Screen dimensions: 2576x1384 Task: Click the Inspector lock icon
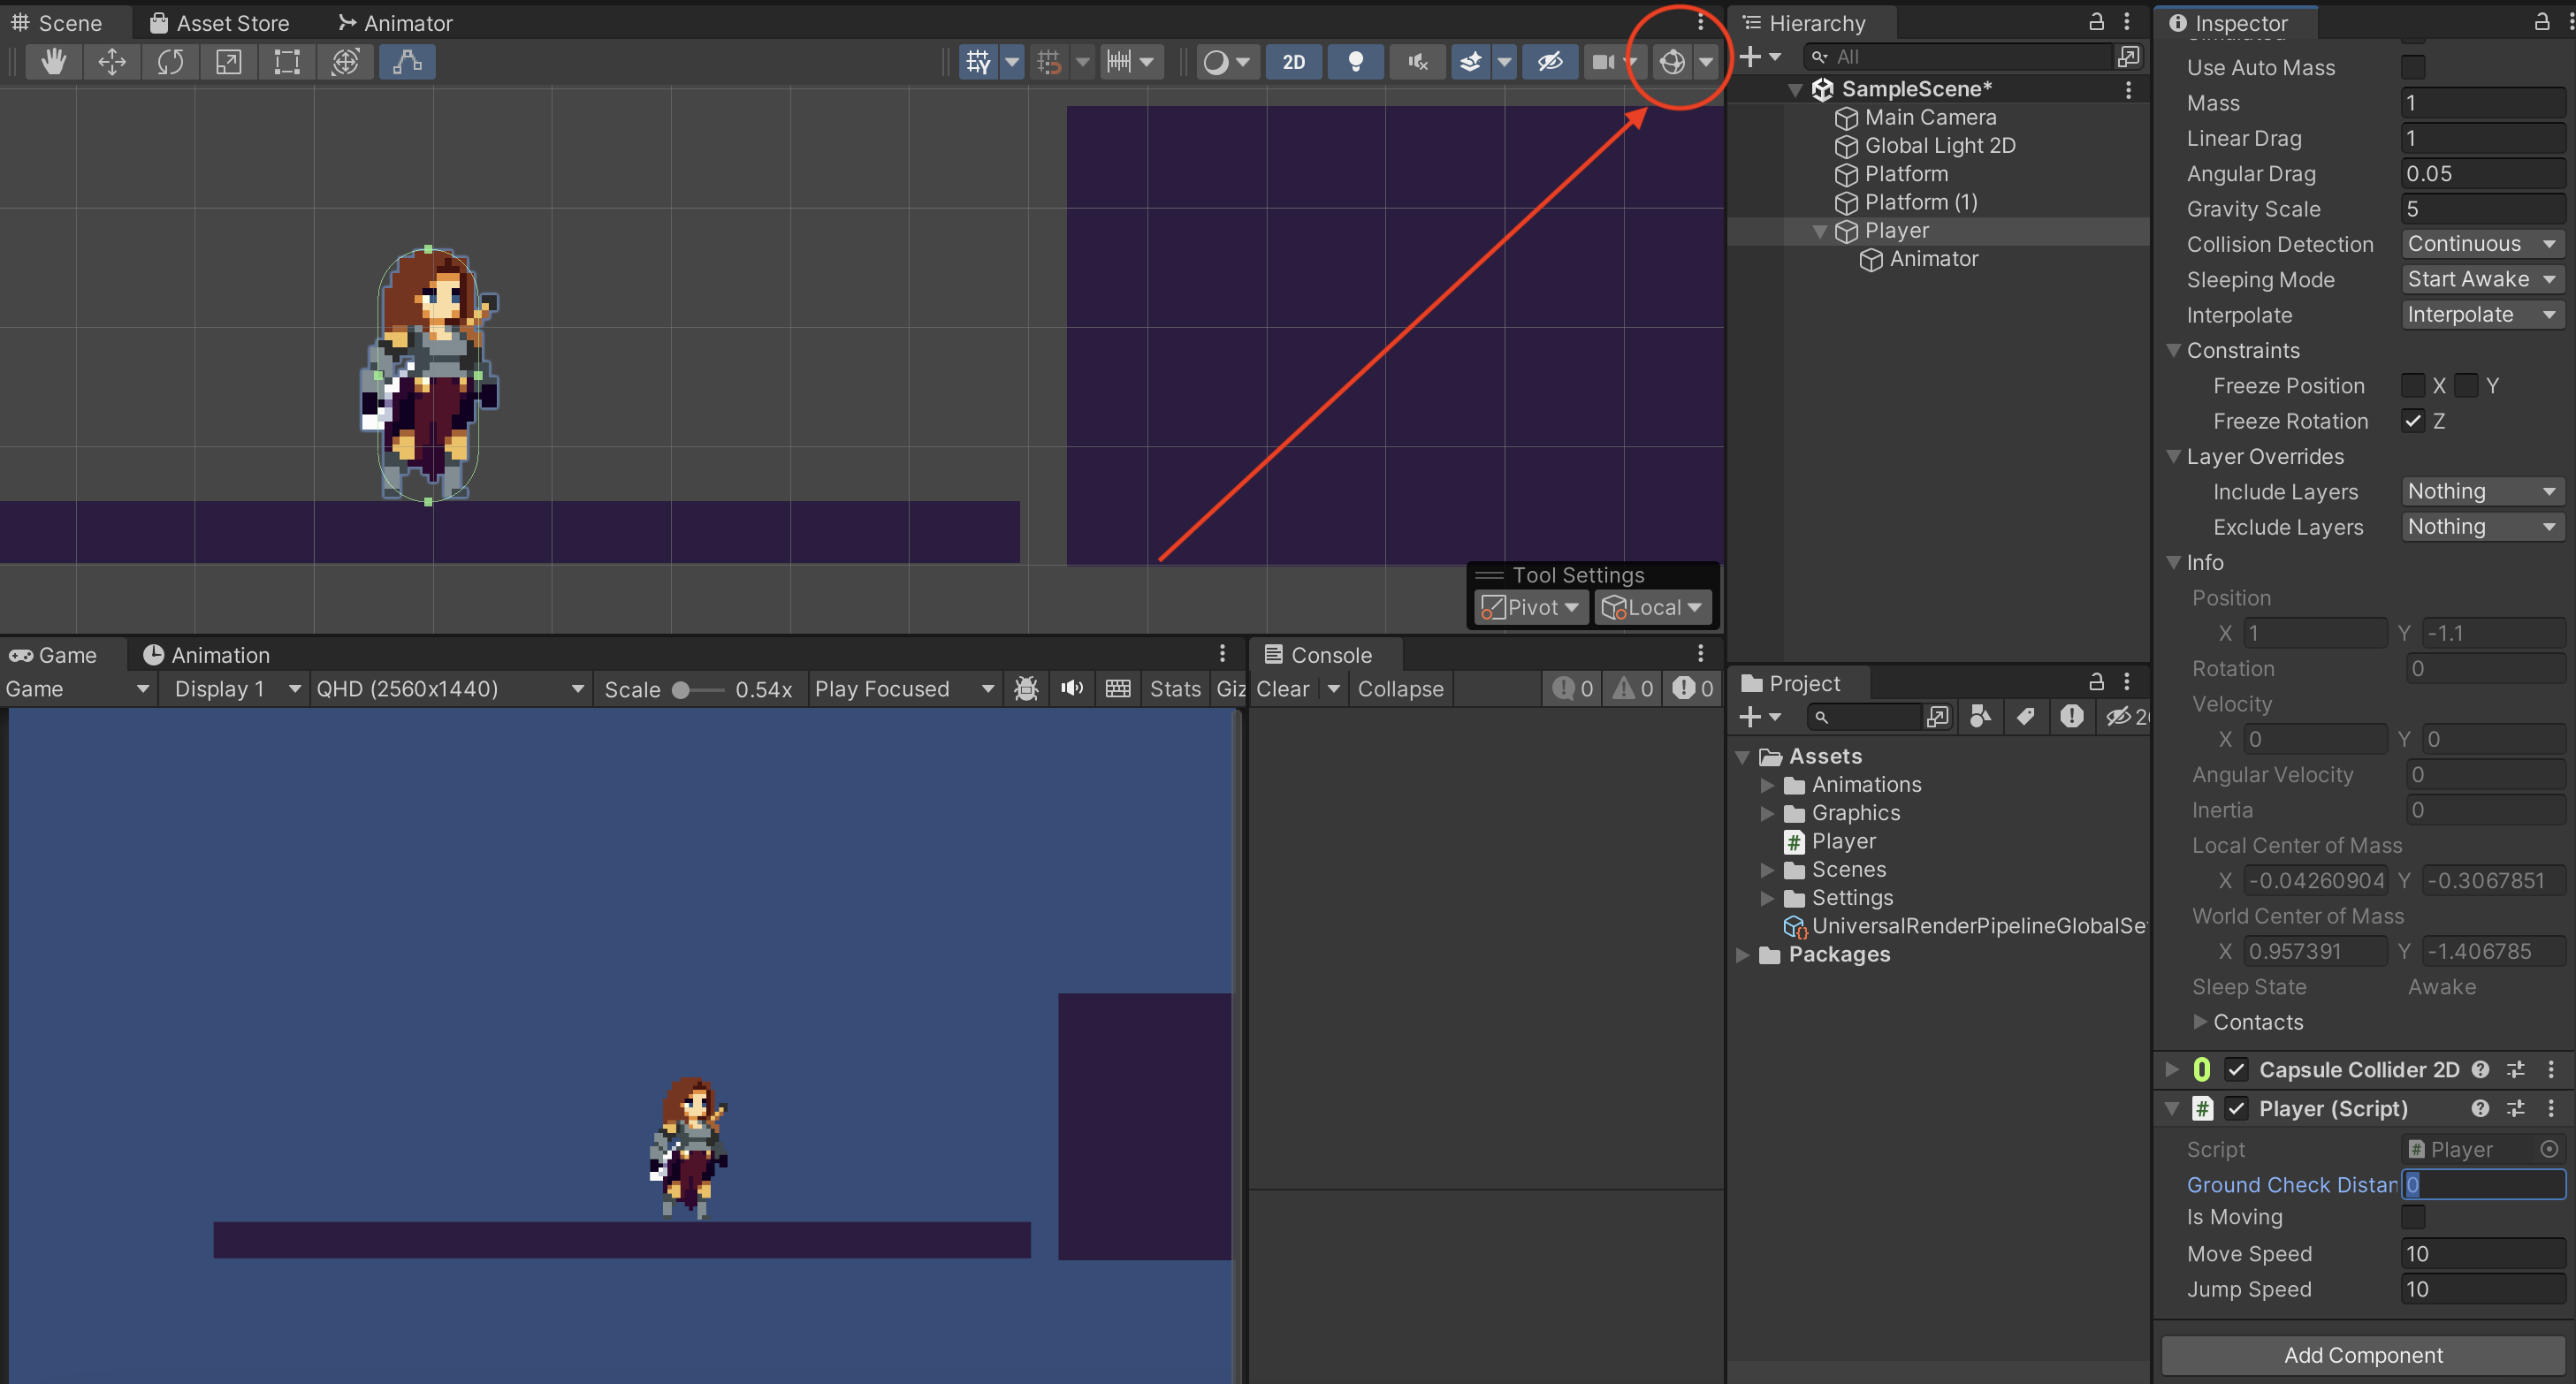(x=2541, y=22)
